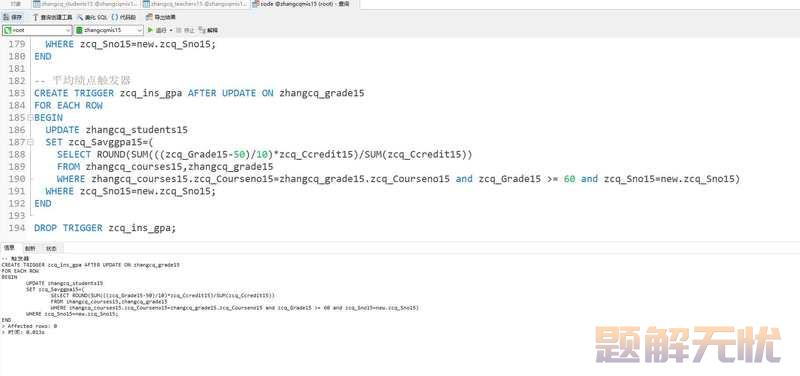Click 'Affected rows: 0' in the message output
This screenshot has height=376, width=800.
(x=30, y=325)
